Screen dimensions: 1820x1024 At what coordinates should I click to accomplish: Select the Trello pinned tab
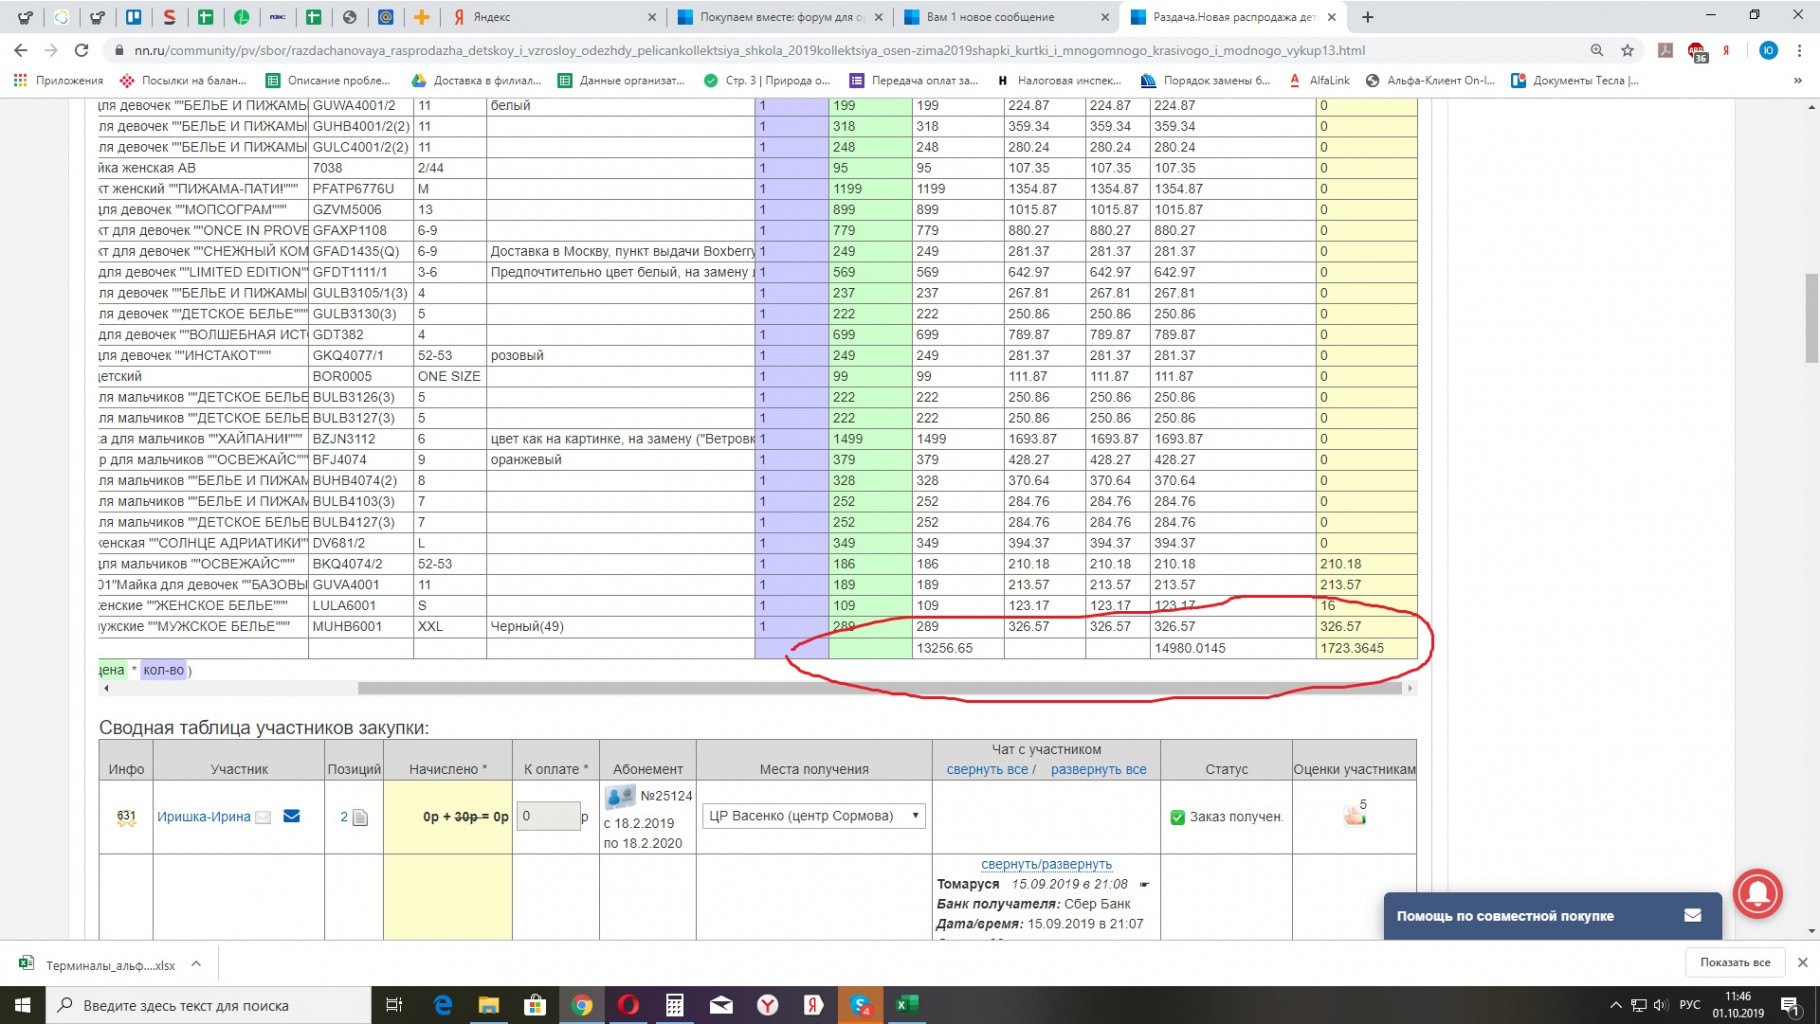(x=133, y=17)
